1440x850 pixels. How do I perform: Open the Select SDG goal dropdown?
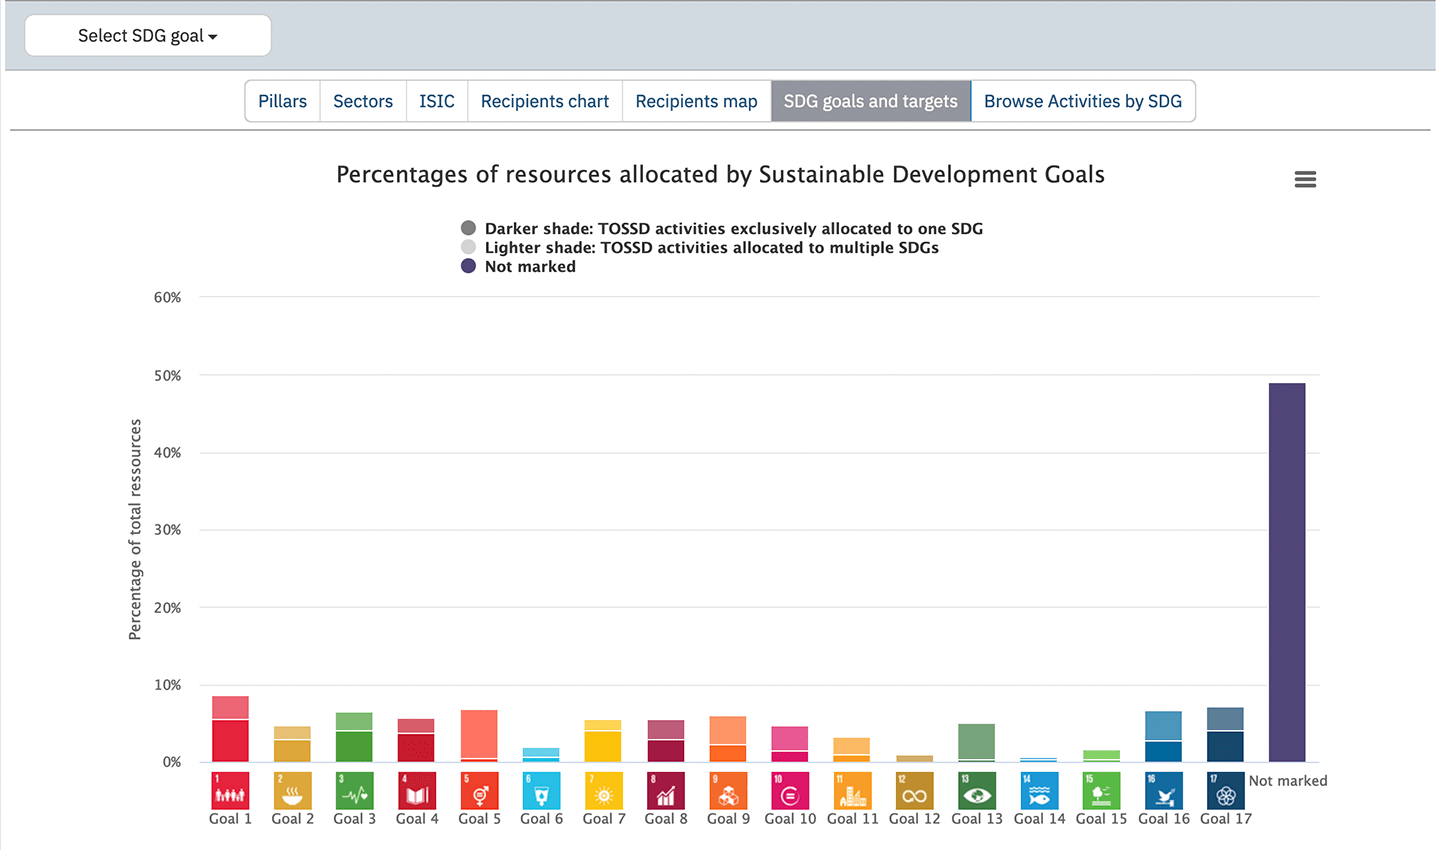[x=148, y=36]
